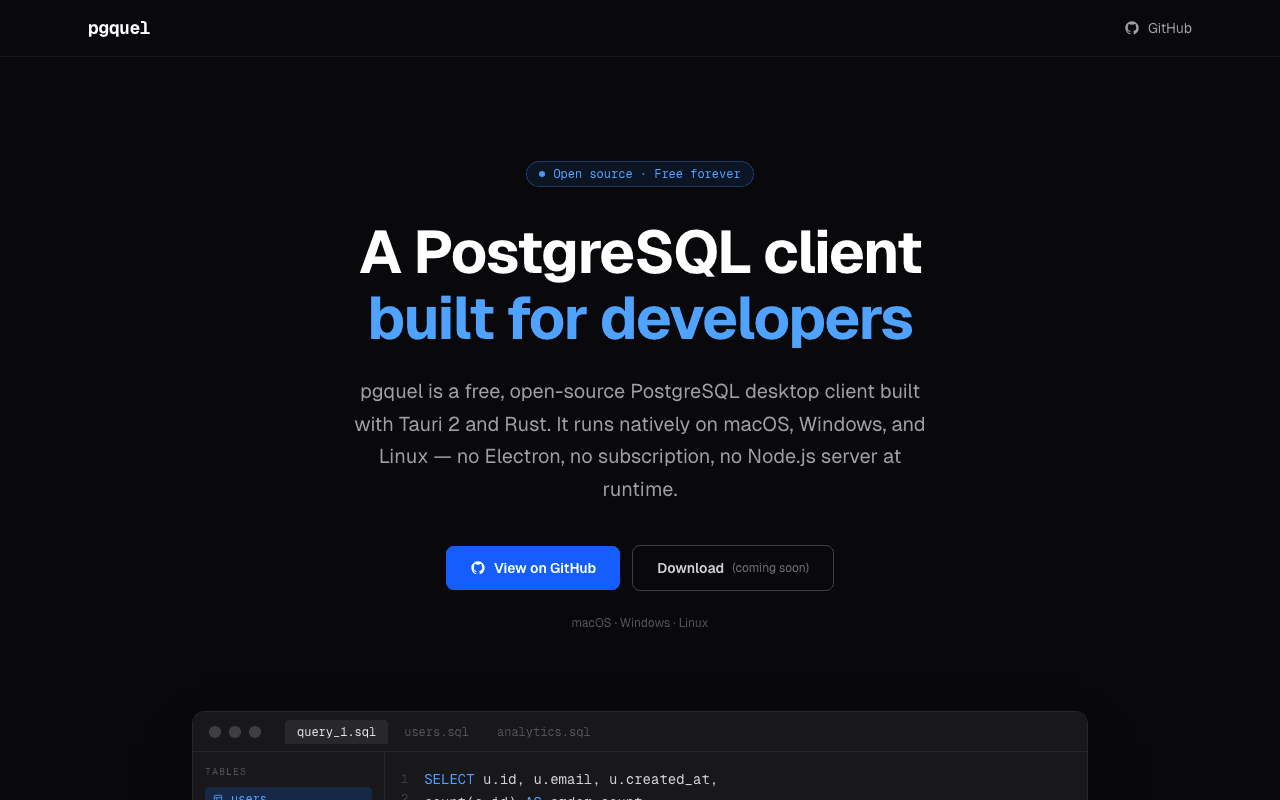Click the TABLES sidebar label

pyautogui.click(x=226, y=772)
